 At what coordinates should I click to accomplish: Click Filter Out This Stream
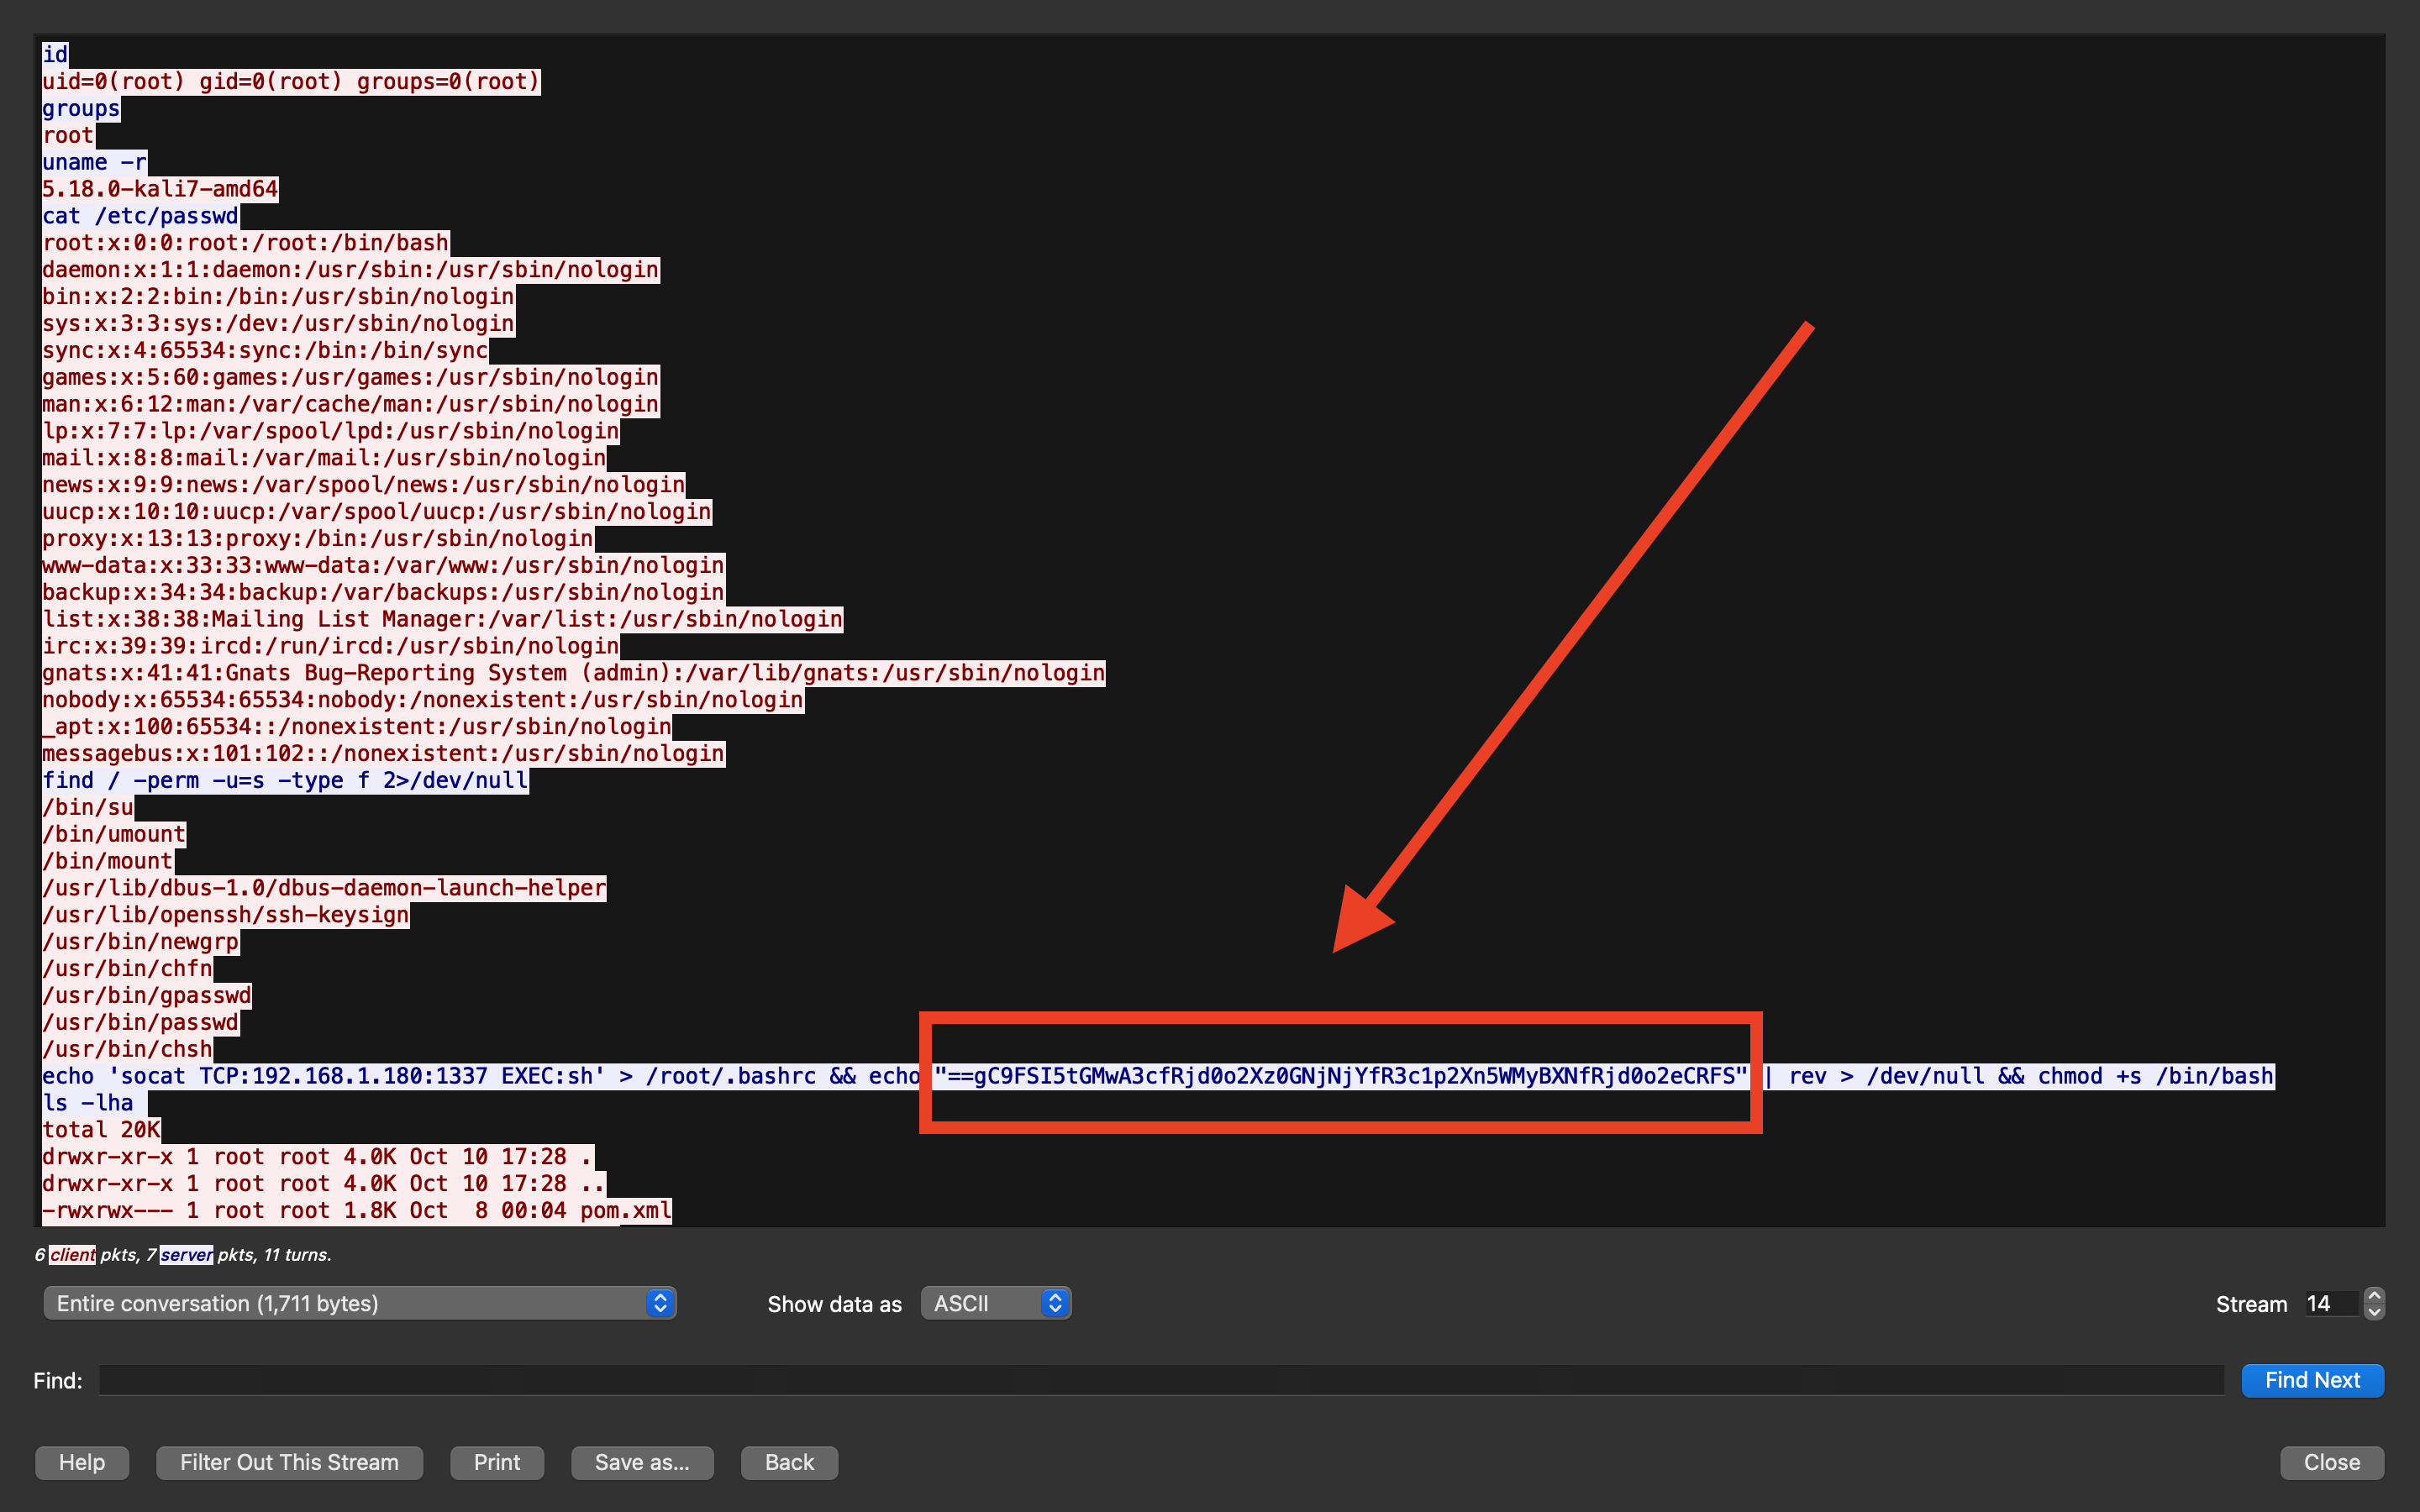click(x=289, y=1462)
